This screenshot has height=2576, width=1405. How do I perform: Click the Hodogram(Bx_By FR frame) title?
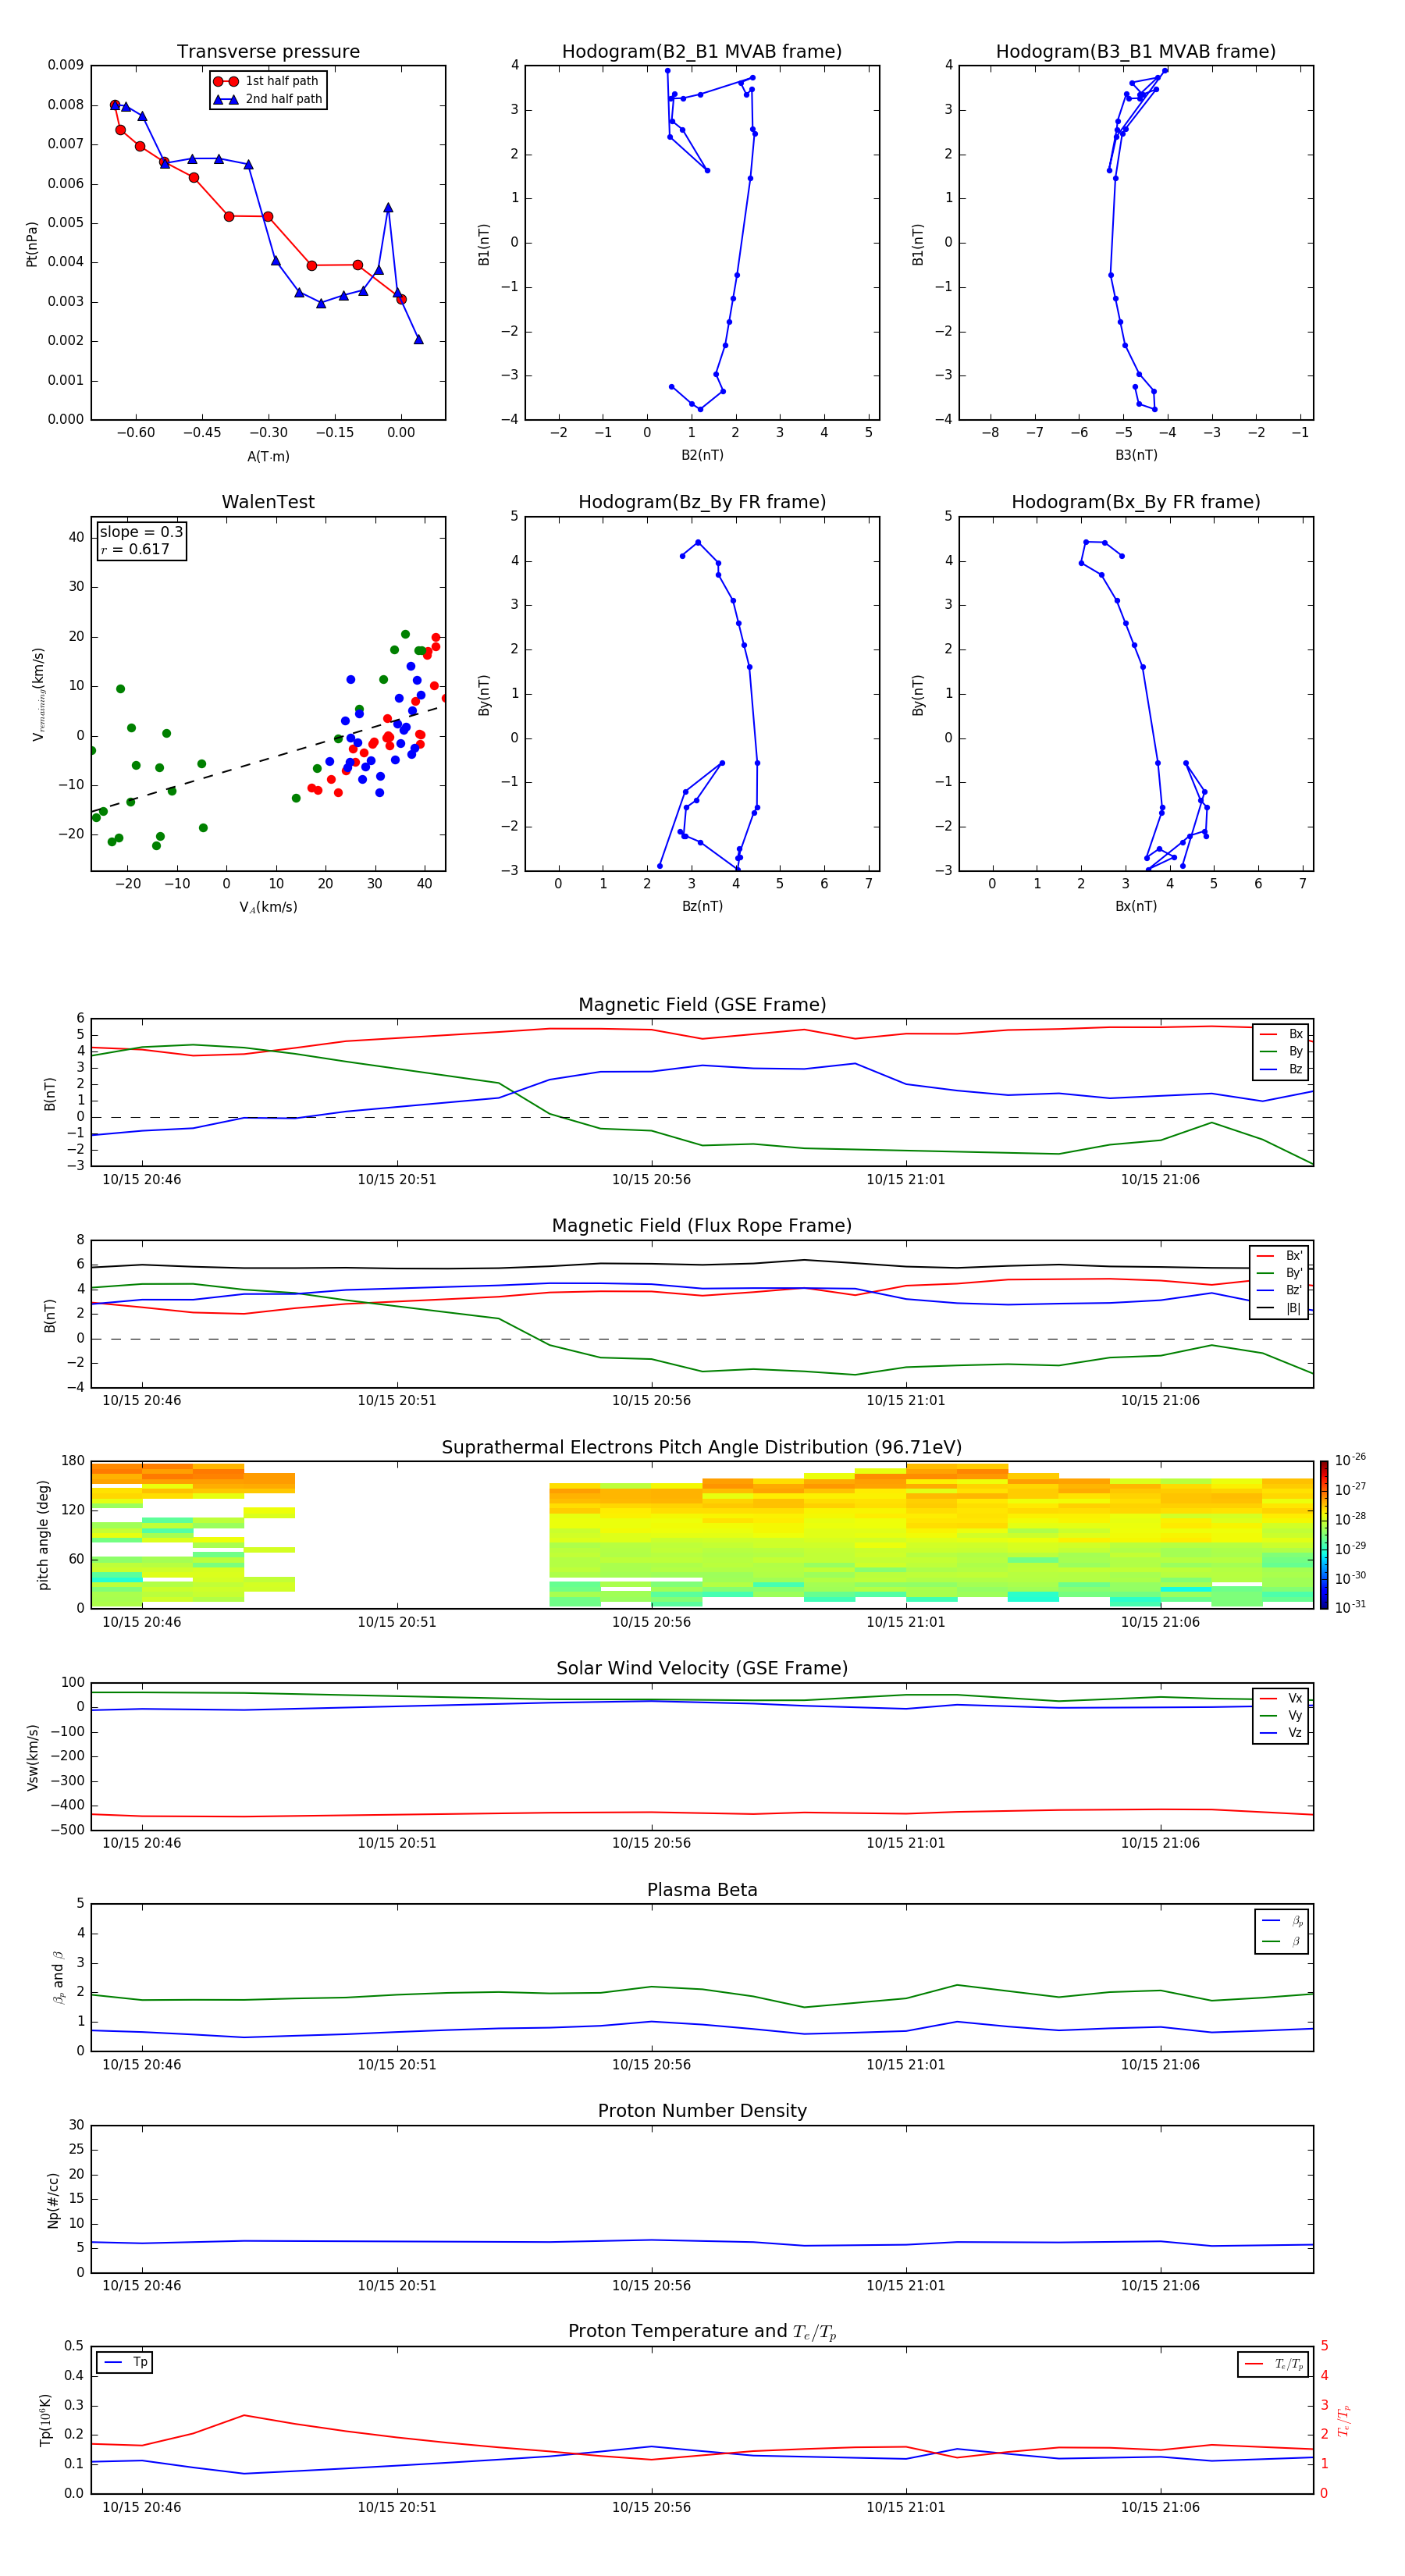pyautogui.click(x=1136, y=502)
